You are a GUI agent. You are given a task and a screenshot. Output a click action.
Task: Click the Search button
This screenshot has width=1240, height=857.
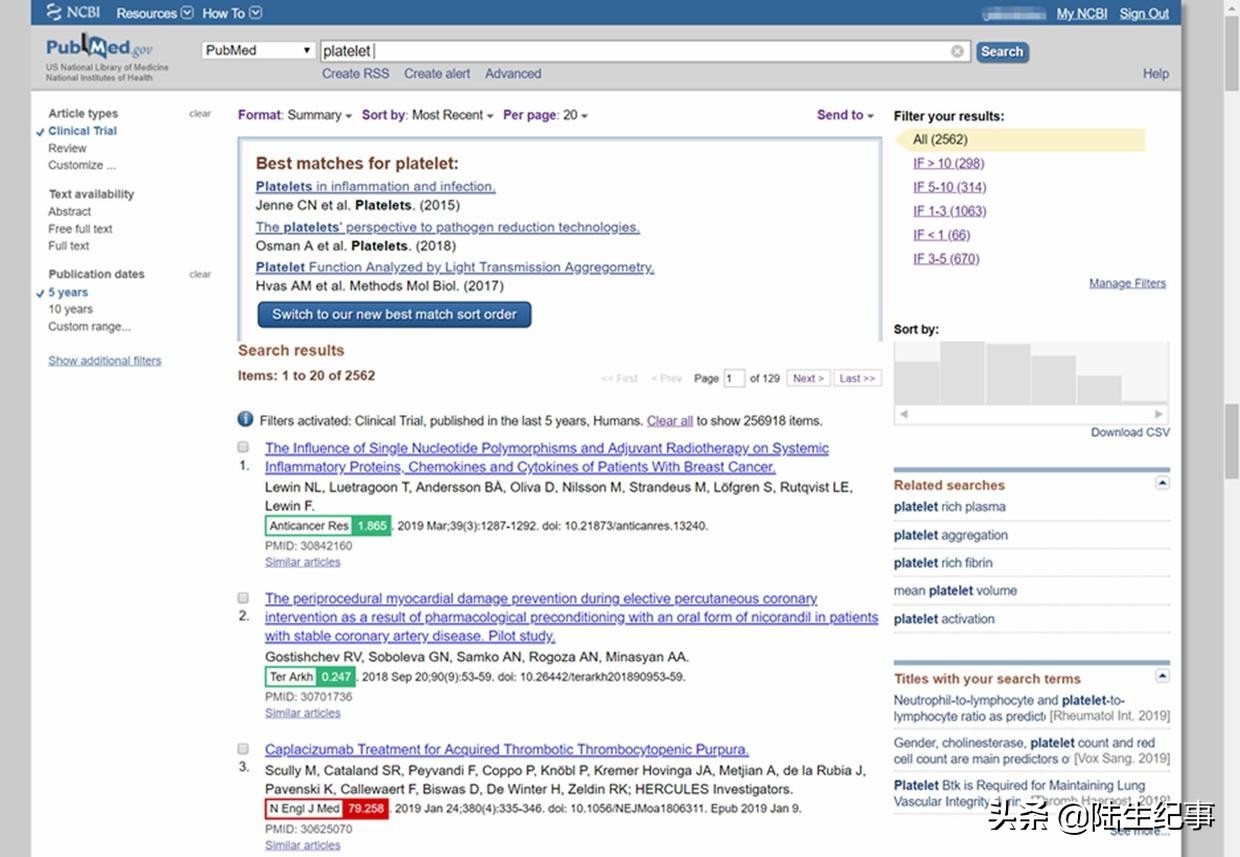[x=1001, y=52]
